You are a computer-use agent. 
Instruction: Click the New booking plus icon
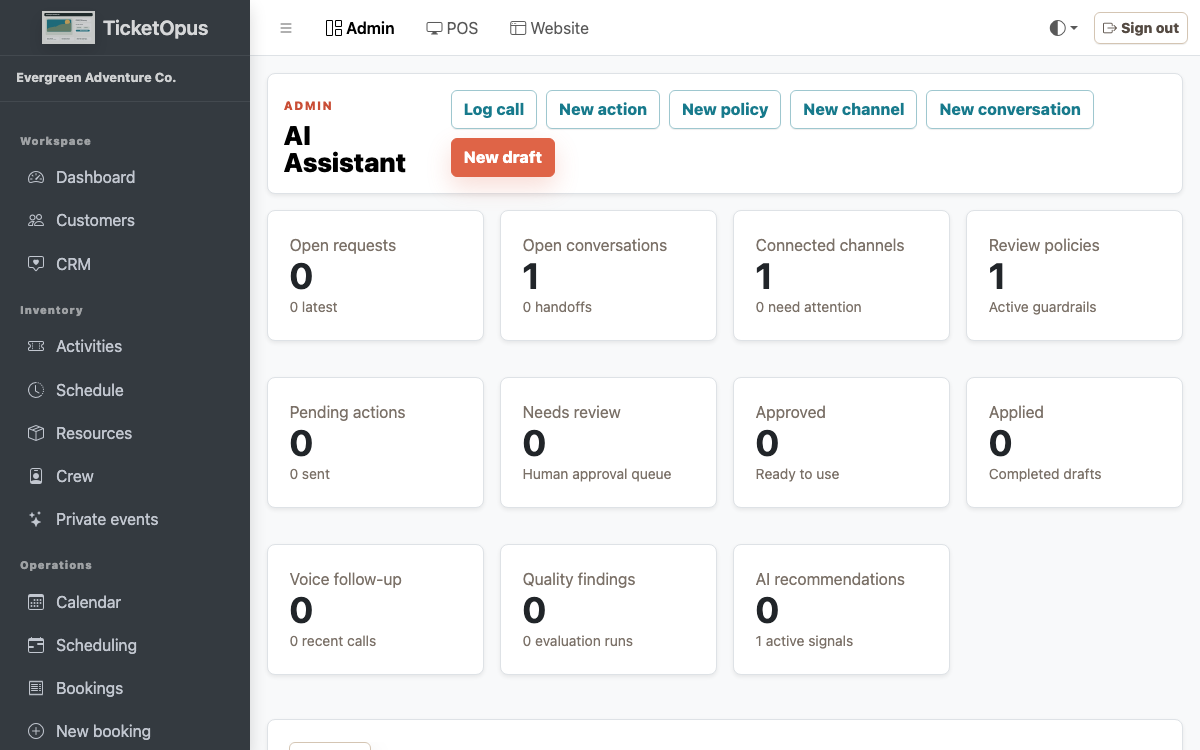pos(36,732)
